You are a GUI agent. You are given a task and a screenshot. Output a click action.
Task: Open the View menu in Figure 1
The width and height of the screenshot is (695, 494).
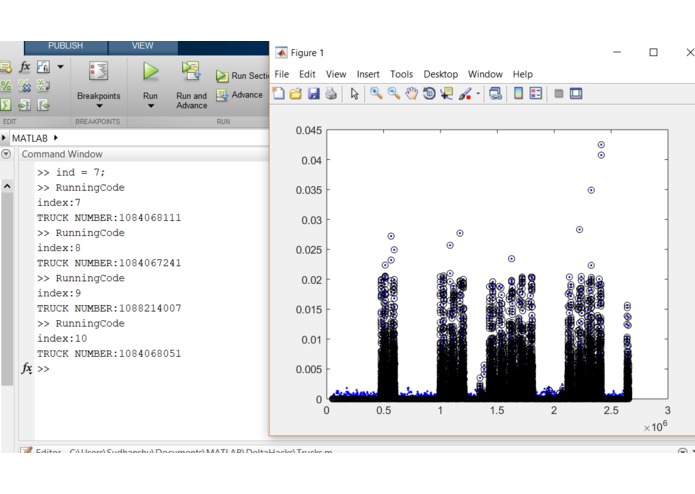336,74
